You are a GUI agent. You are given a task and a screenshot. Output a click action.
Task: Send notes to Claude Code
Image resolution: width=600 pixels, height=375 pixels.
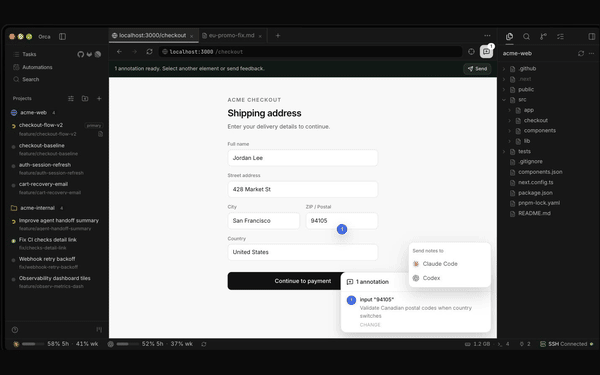pyautogui.click(x=450, y=264)
